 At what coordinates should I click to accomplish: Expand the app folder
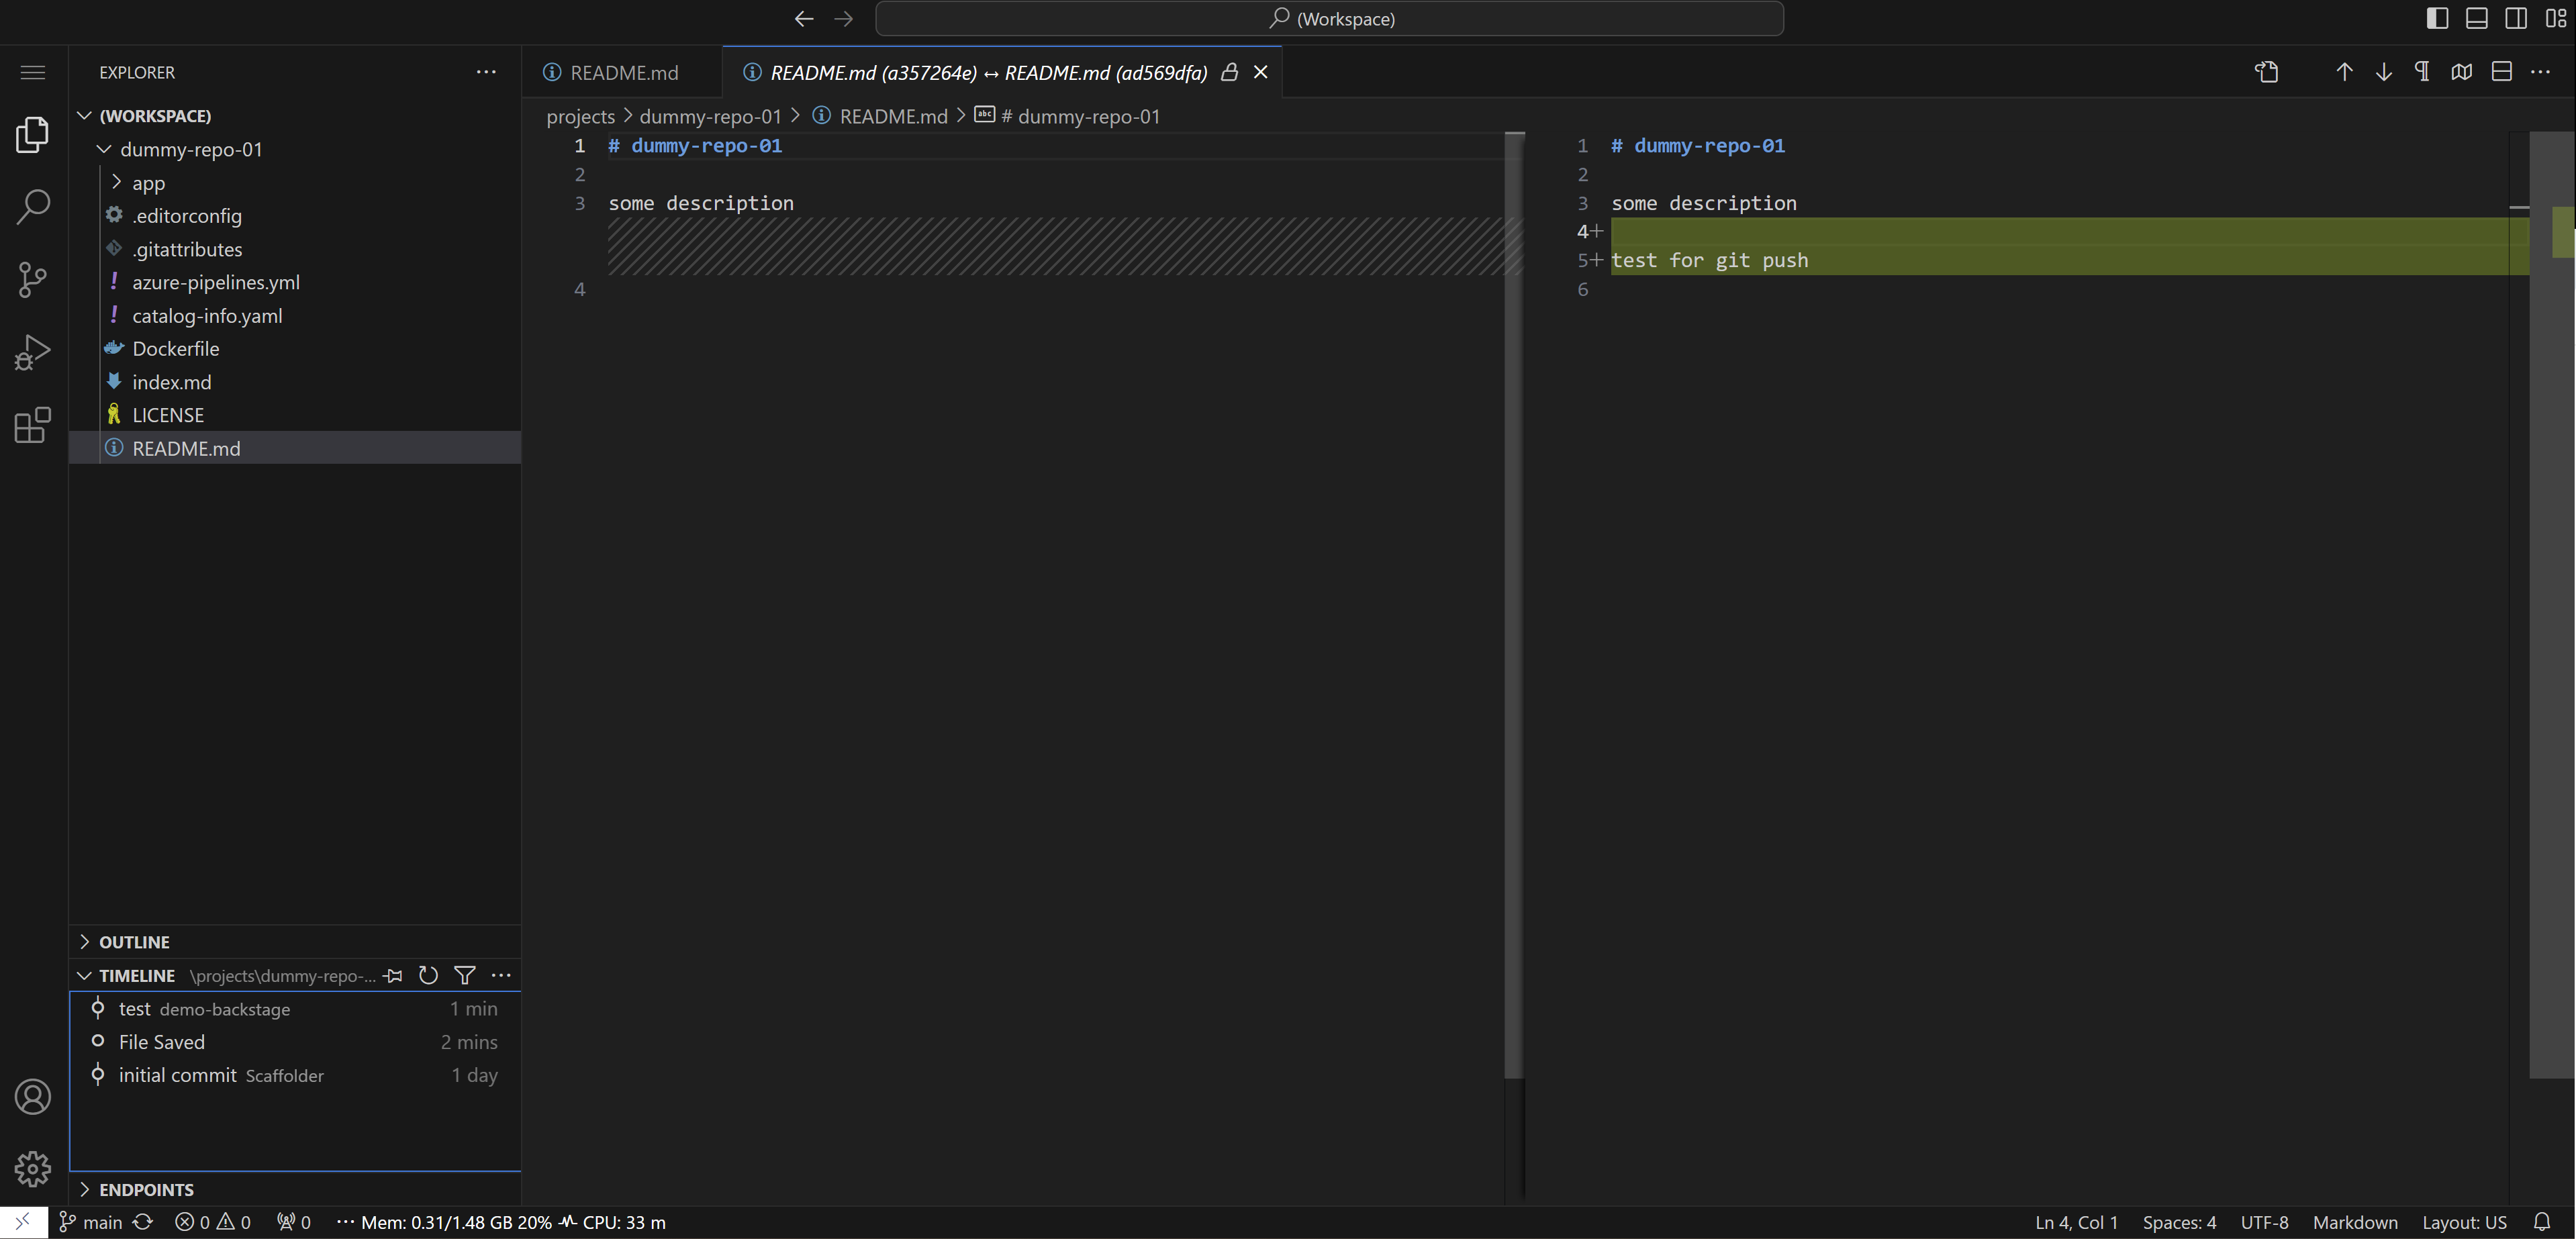click(x=148, y=183)
